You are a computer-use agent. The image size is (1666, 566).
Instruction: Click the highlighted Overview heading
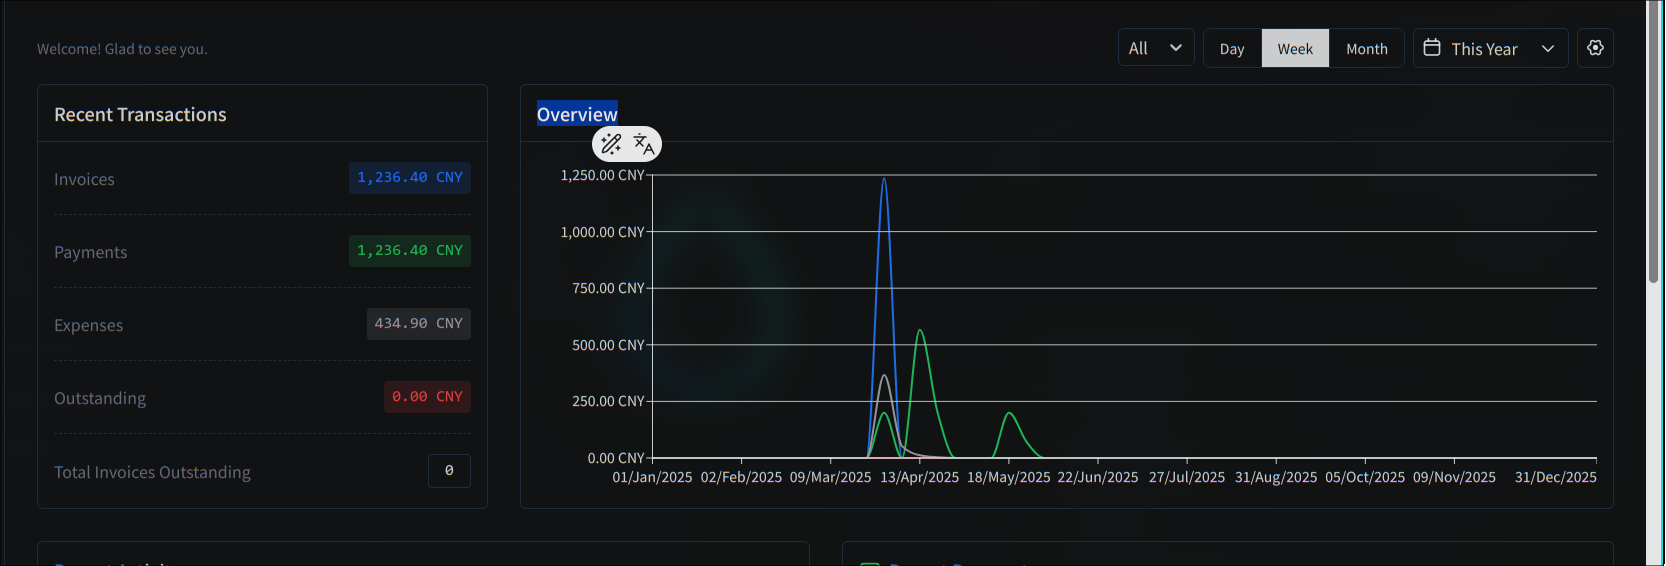(577, 114)
